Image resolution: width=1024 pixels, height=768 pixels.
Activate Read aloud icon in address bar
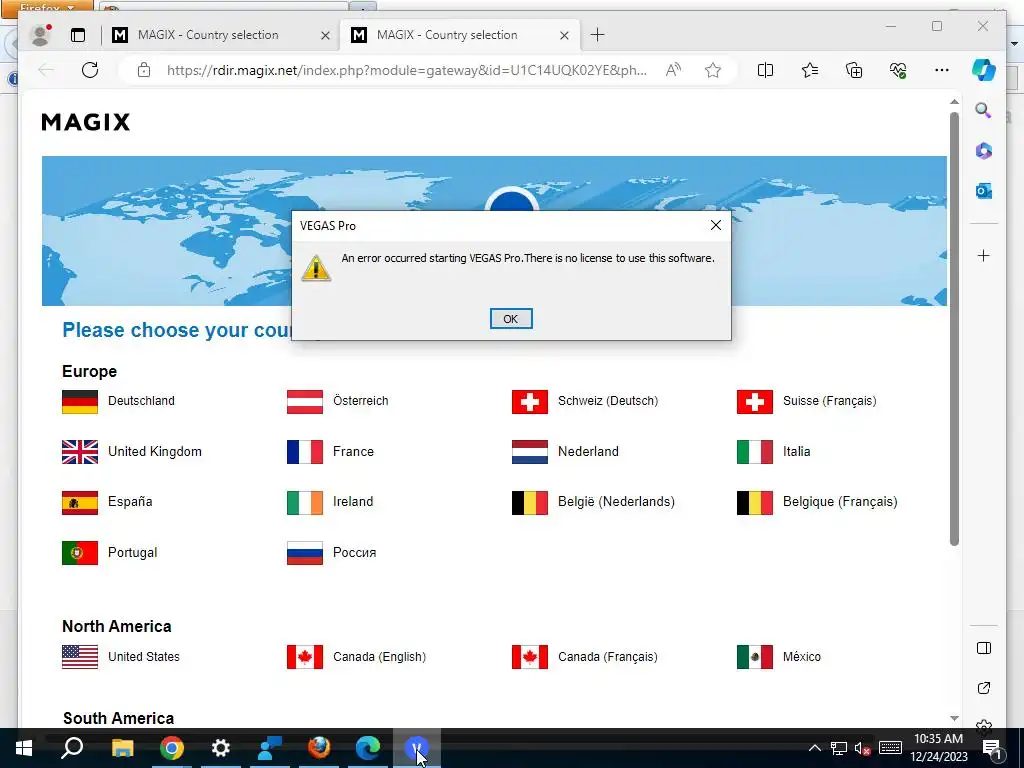point(673,70)
